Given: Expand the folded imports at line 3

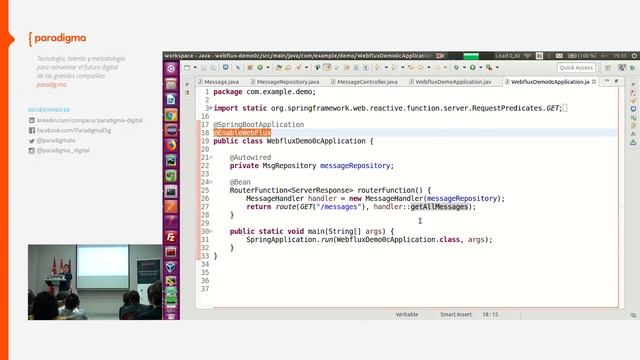Looking at the screenshot, I should tap(211, 108).
